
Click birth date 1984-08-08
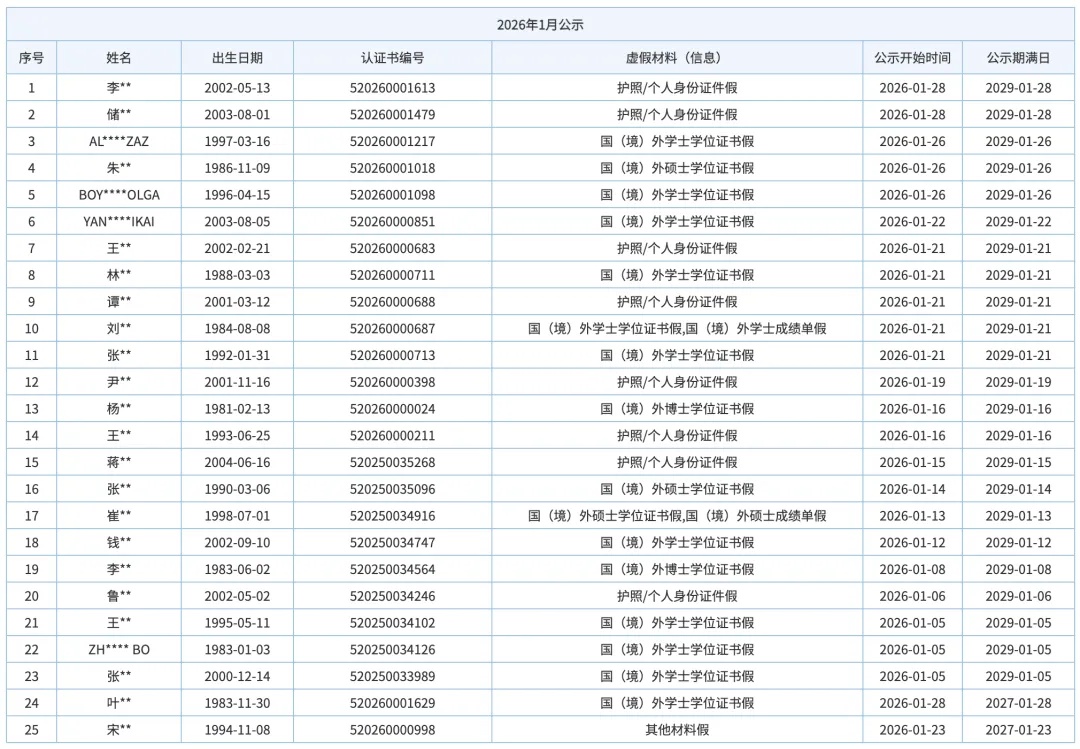coord(237,329)
